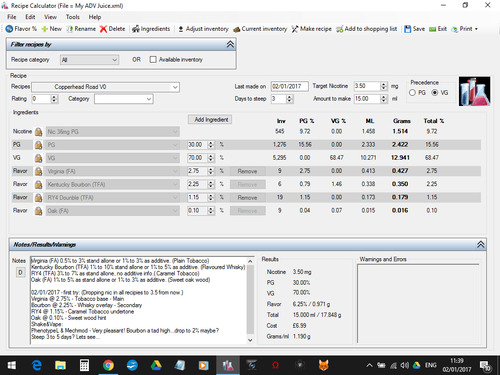Click the Add Ingredient button
The width and height of the screenshot is (500, 375).
(210, 119)
